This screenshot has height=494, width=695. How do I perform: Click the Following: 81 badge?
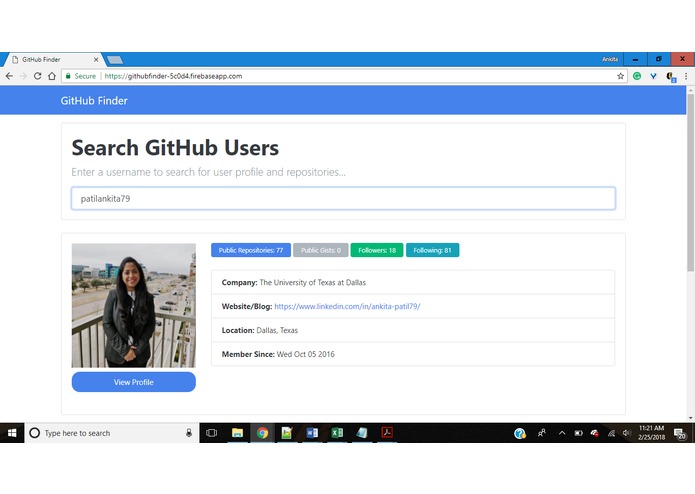[433, 250]
